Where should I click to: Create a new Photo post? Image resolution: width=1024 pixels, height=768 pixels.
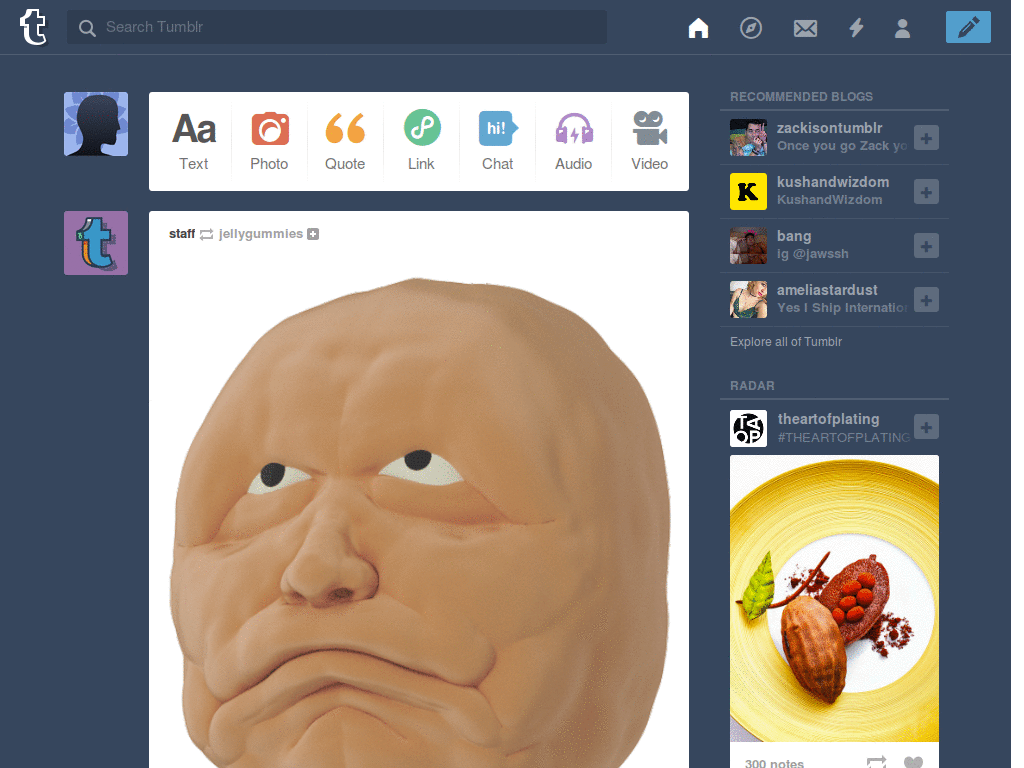pos(270,141)
